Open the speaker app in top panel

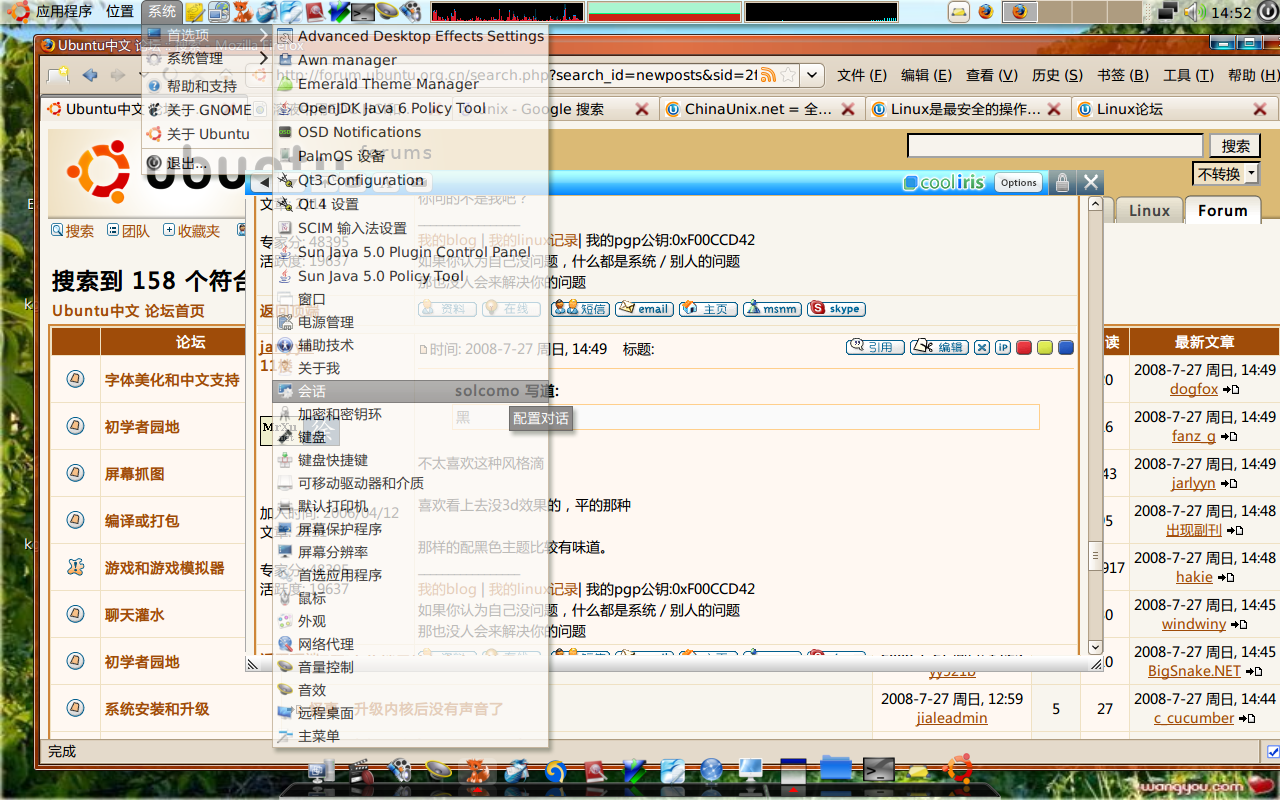[387, 12]
